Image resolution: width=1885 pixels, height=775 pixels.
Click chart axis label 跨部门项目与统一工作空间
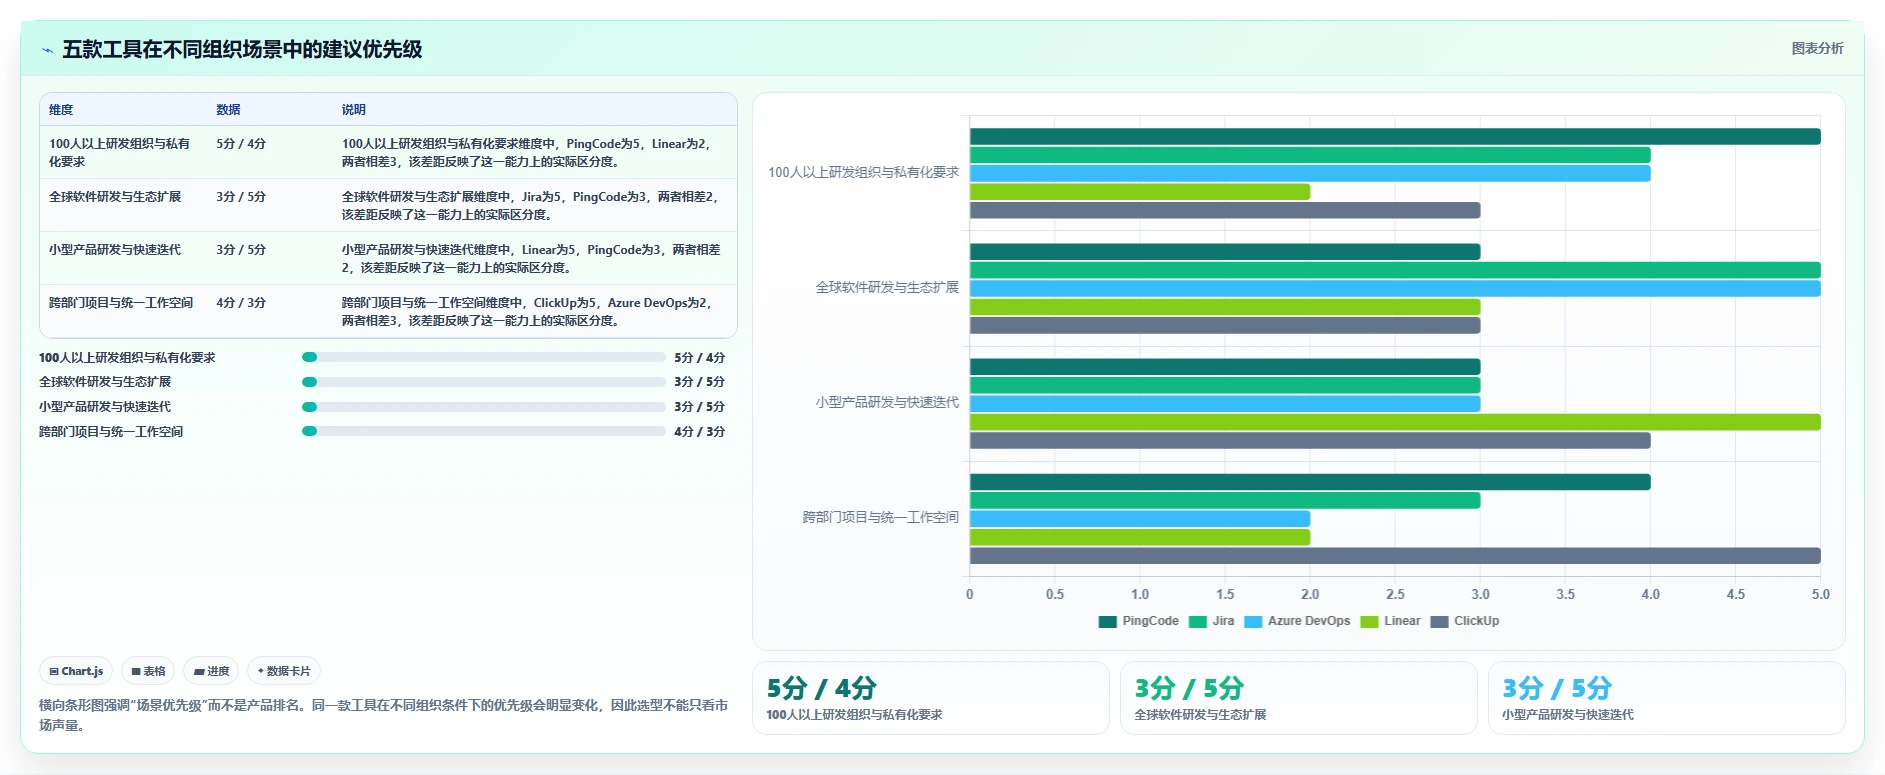pyautogui.click(x=880, y=518)
